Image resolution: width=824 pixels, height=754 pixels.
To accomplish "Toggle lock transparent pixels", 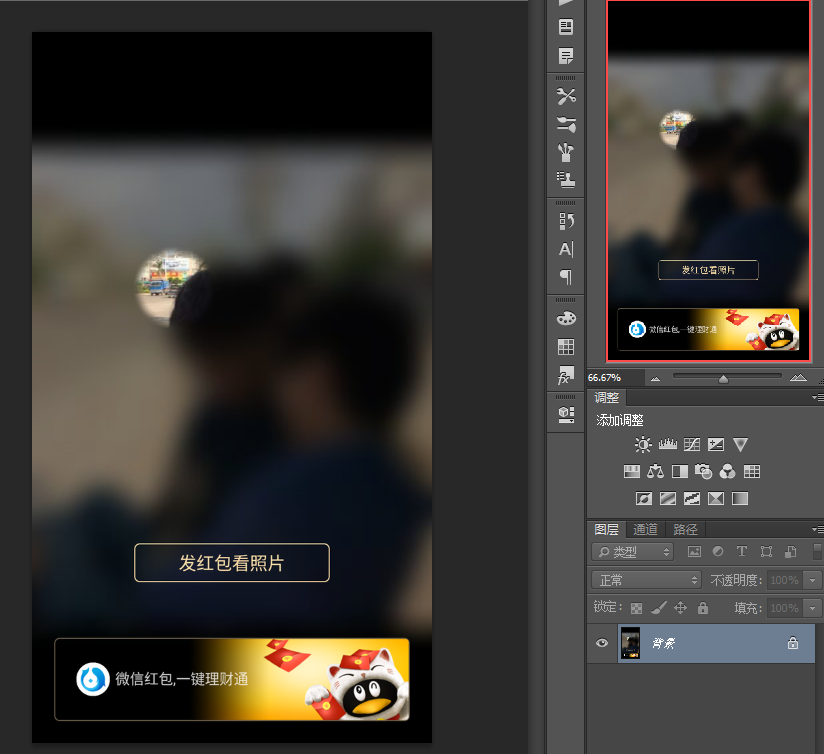I will click(636, 608).
